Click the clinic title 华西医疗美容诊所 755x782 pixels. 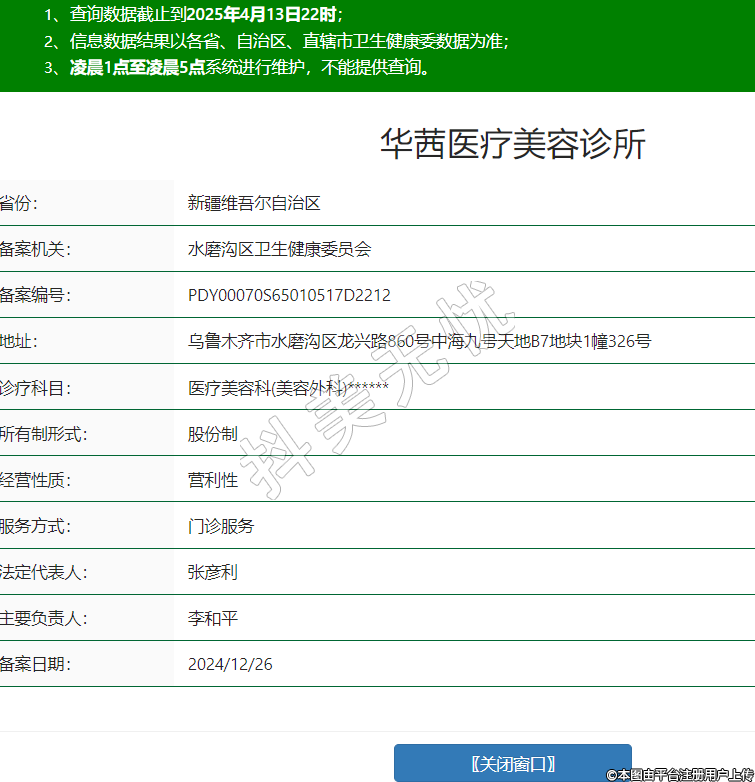pyautogui.click(x=512, y=145)
